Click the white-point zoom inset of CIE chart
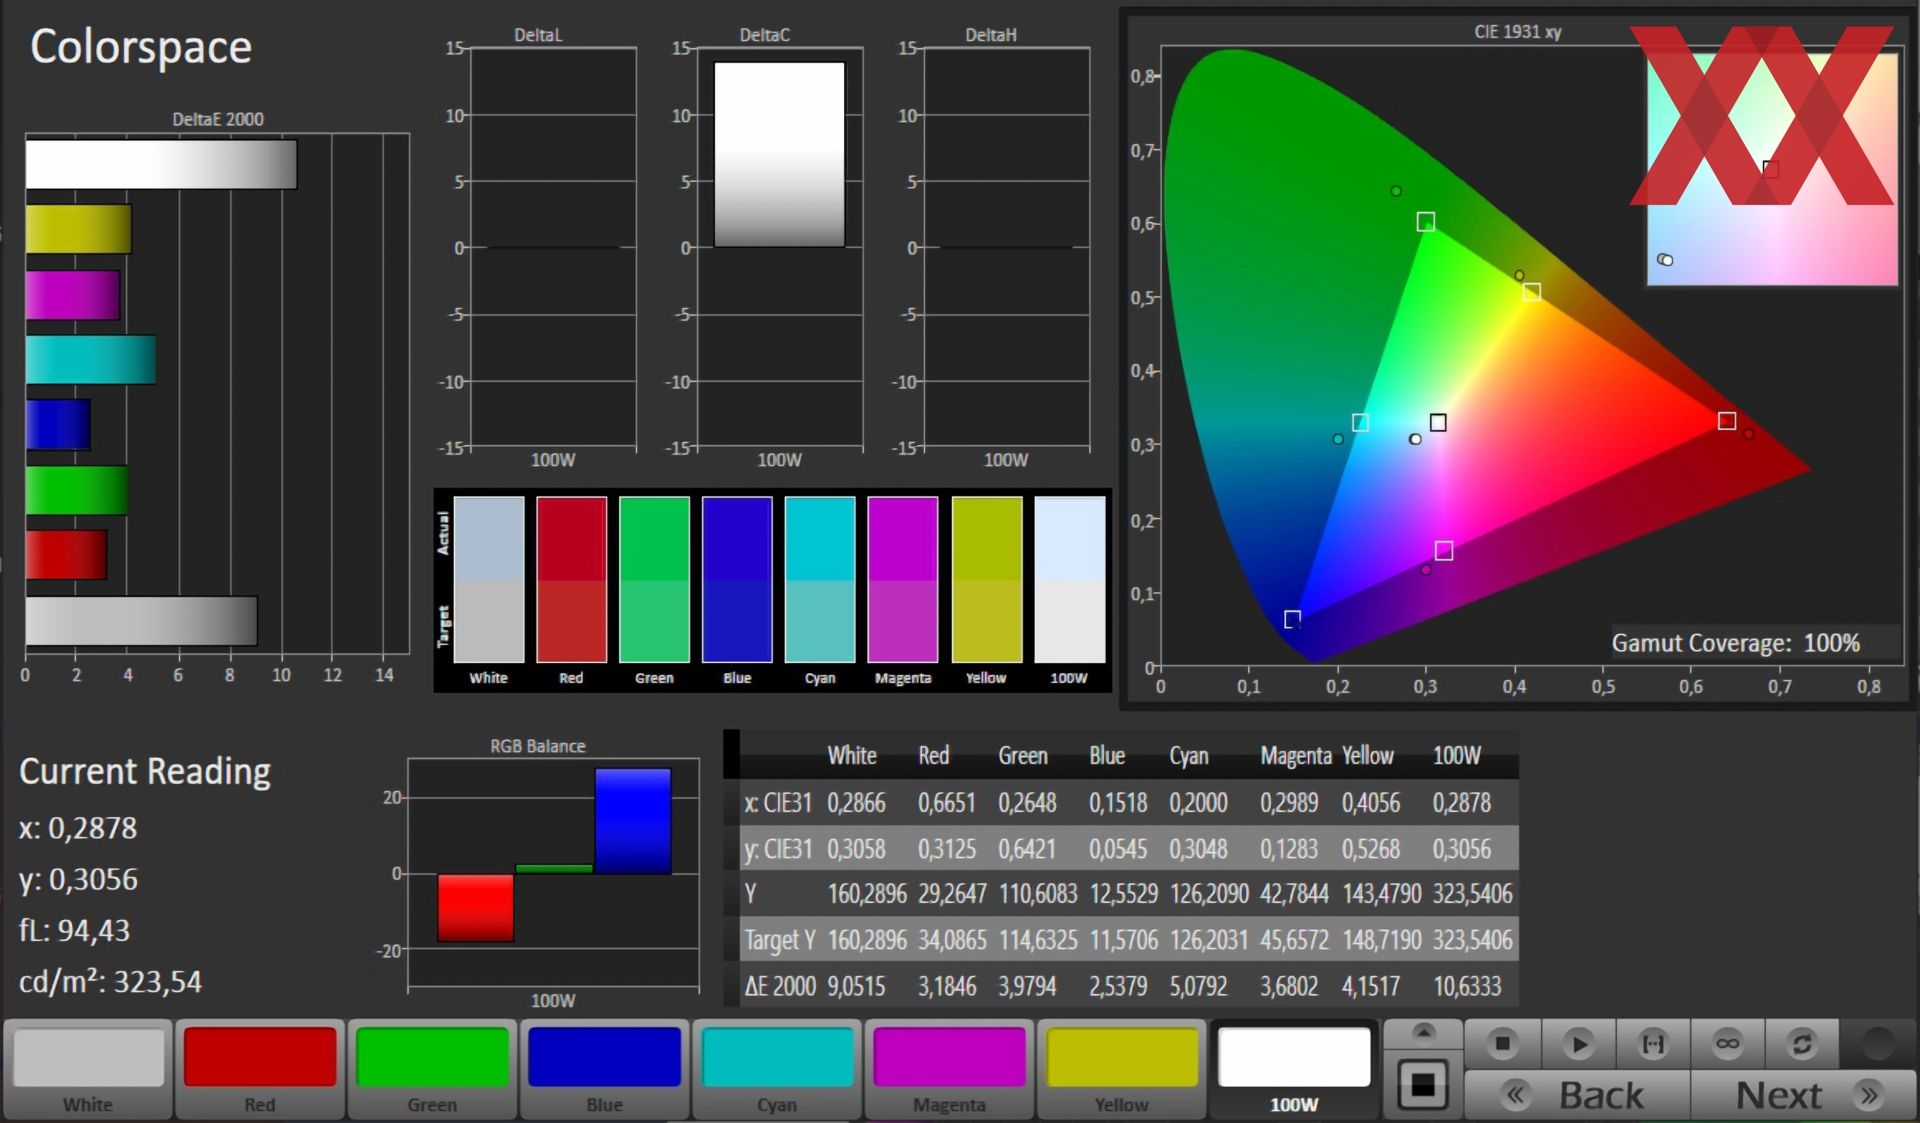The width and height of the screenshot is (1920, 1123). [x=1772, y=168]
